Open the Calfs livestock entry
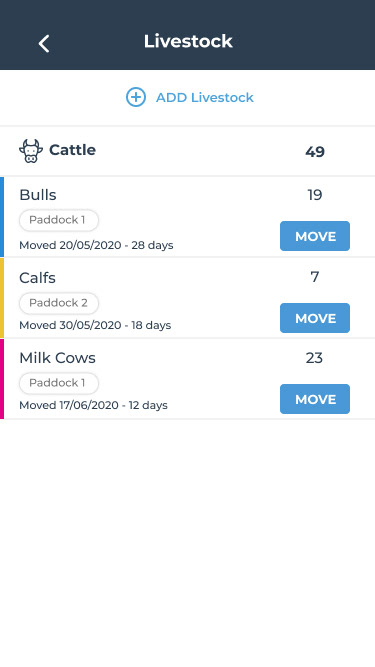The height and width of the screenshot is (667, 375). [x=188, y=298]
